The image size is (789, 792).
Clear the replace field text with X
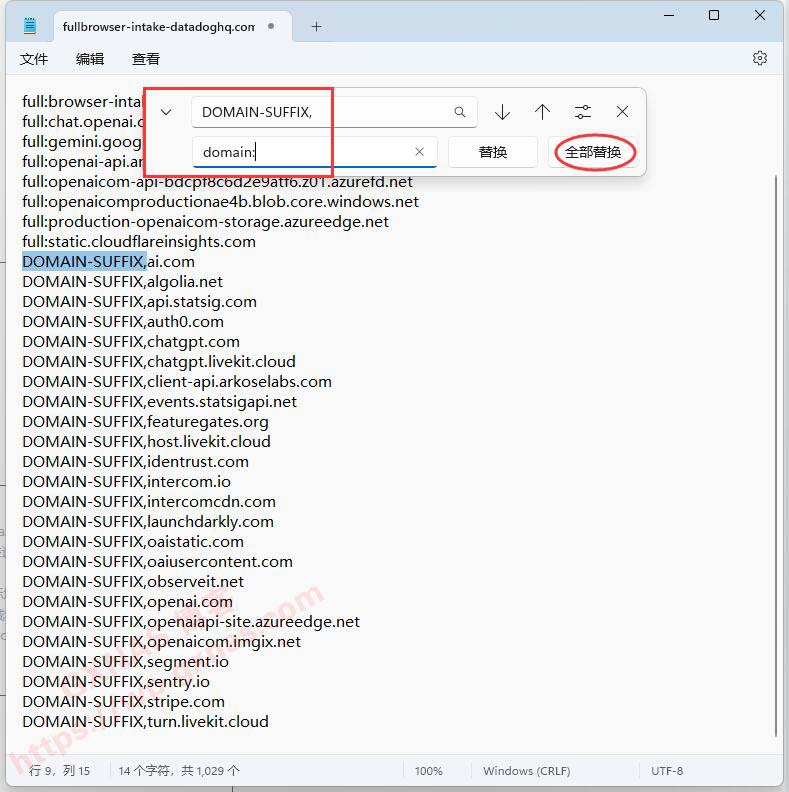420,152
